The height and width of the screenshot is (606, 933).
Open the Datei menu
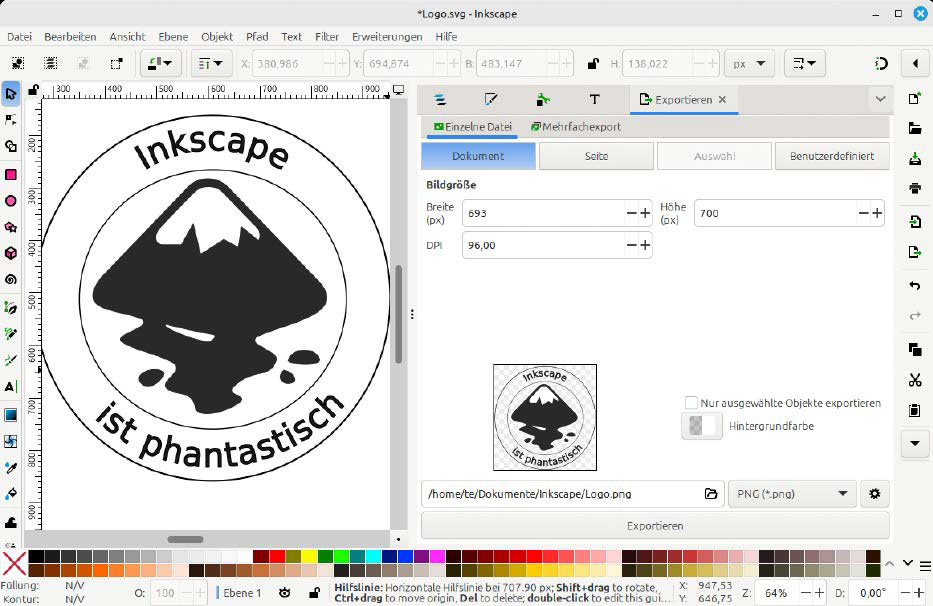click(x=19, y=37)
